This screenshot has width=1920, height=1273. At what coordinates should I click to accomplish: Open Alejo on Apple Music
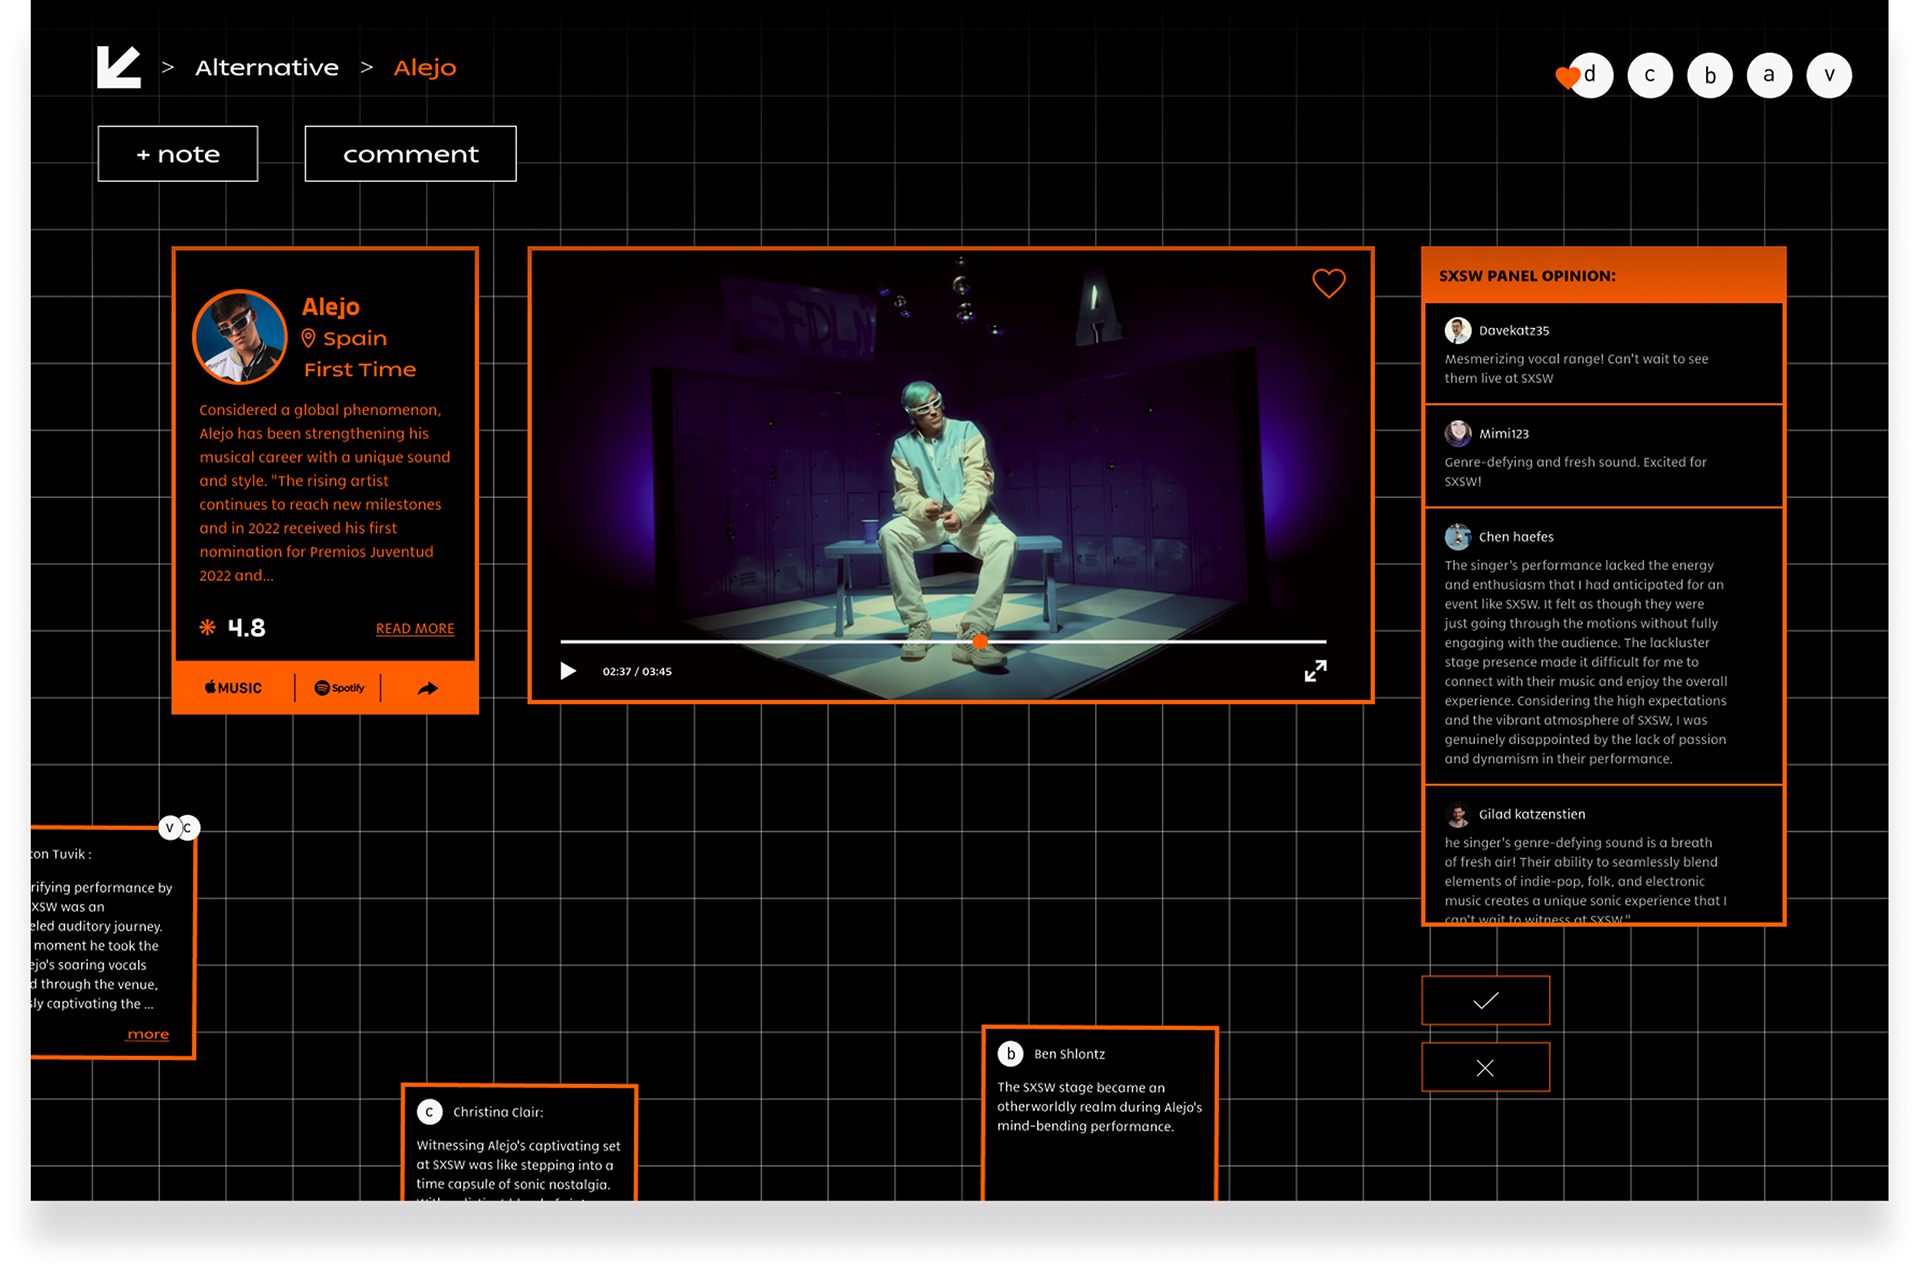[x=233, y=688]
